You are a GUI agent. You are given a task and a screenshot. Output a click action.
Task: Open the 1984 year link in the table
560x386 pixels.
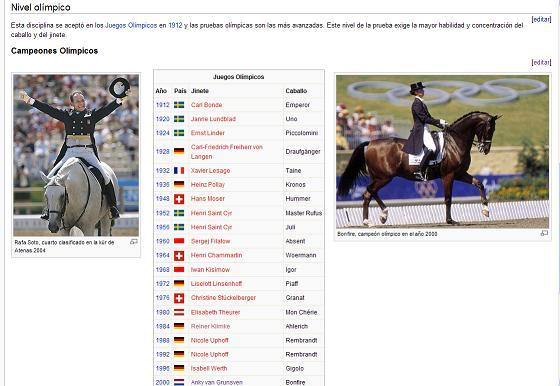point(162,326)
